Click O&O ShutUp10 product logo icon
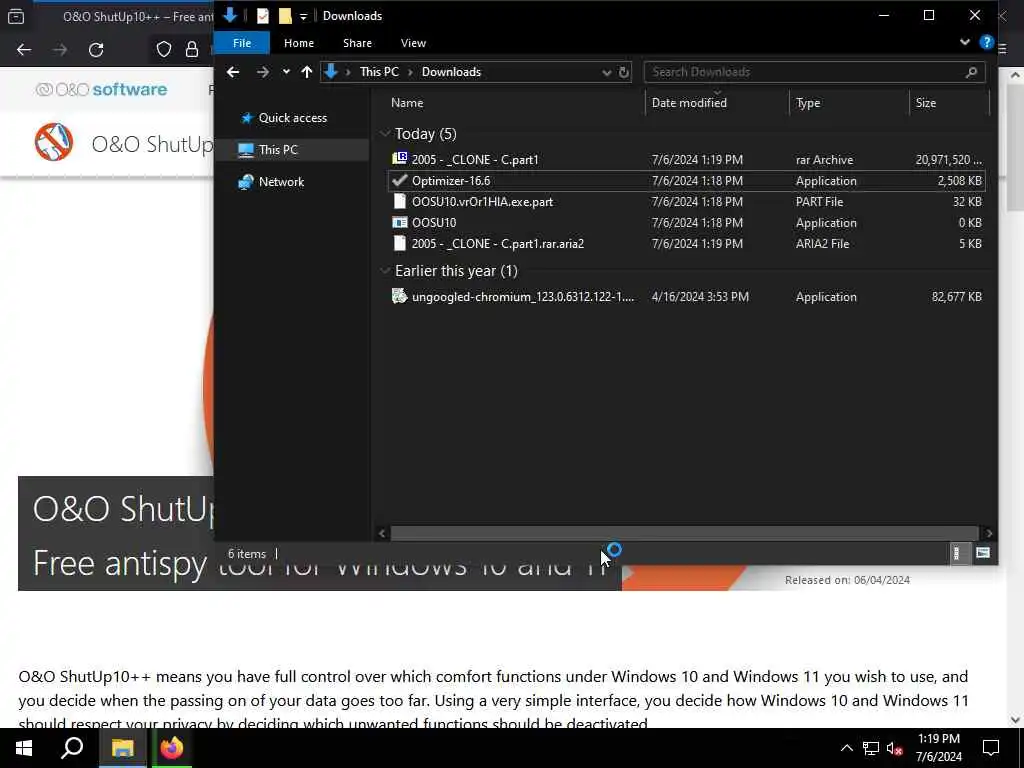Screen dimensions: 1024x768 point(54,142)
